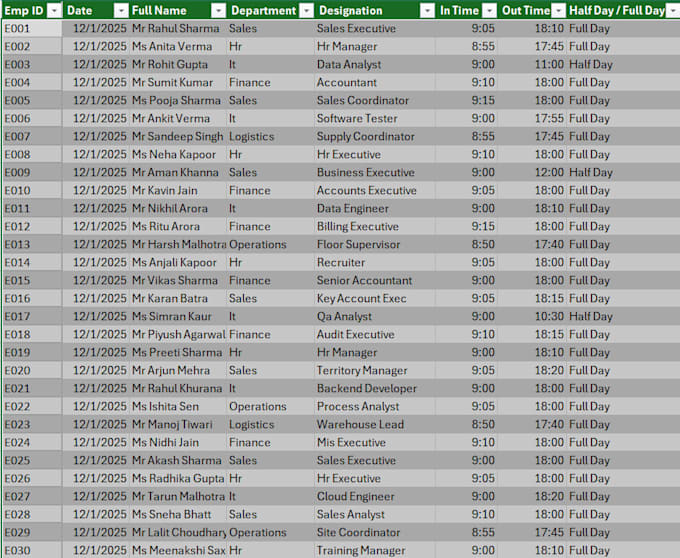Expand the Department filter dropdown
Viewport: 680px width, 558px height.
click(307, 11)
